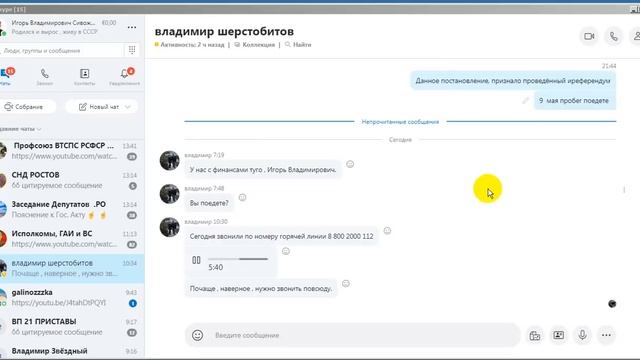Viewport: 640px width, 360px height.
Task: React to the hotline number message
Action: (387, 231)
